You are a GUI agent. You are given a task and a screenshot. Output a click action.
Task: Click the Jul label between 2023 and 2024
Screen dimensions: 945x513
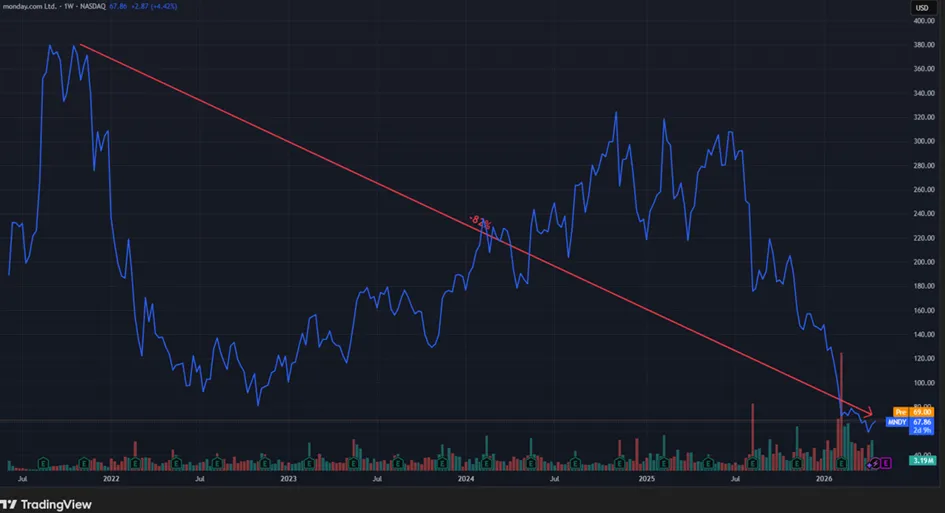pyautogui.click(x=377, y=479)
